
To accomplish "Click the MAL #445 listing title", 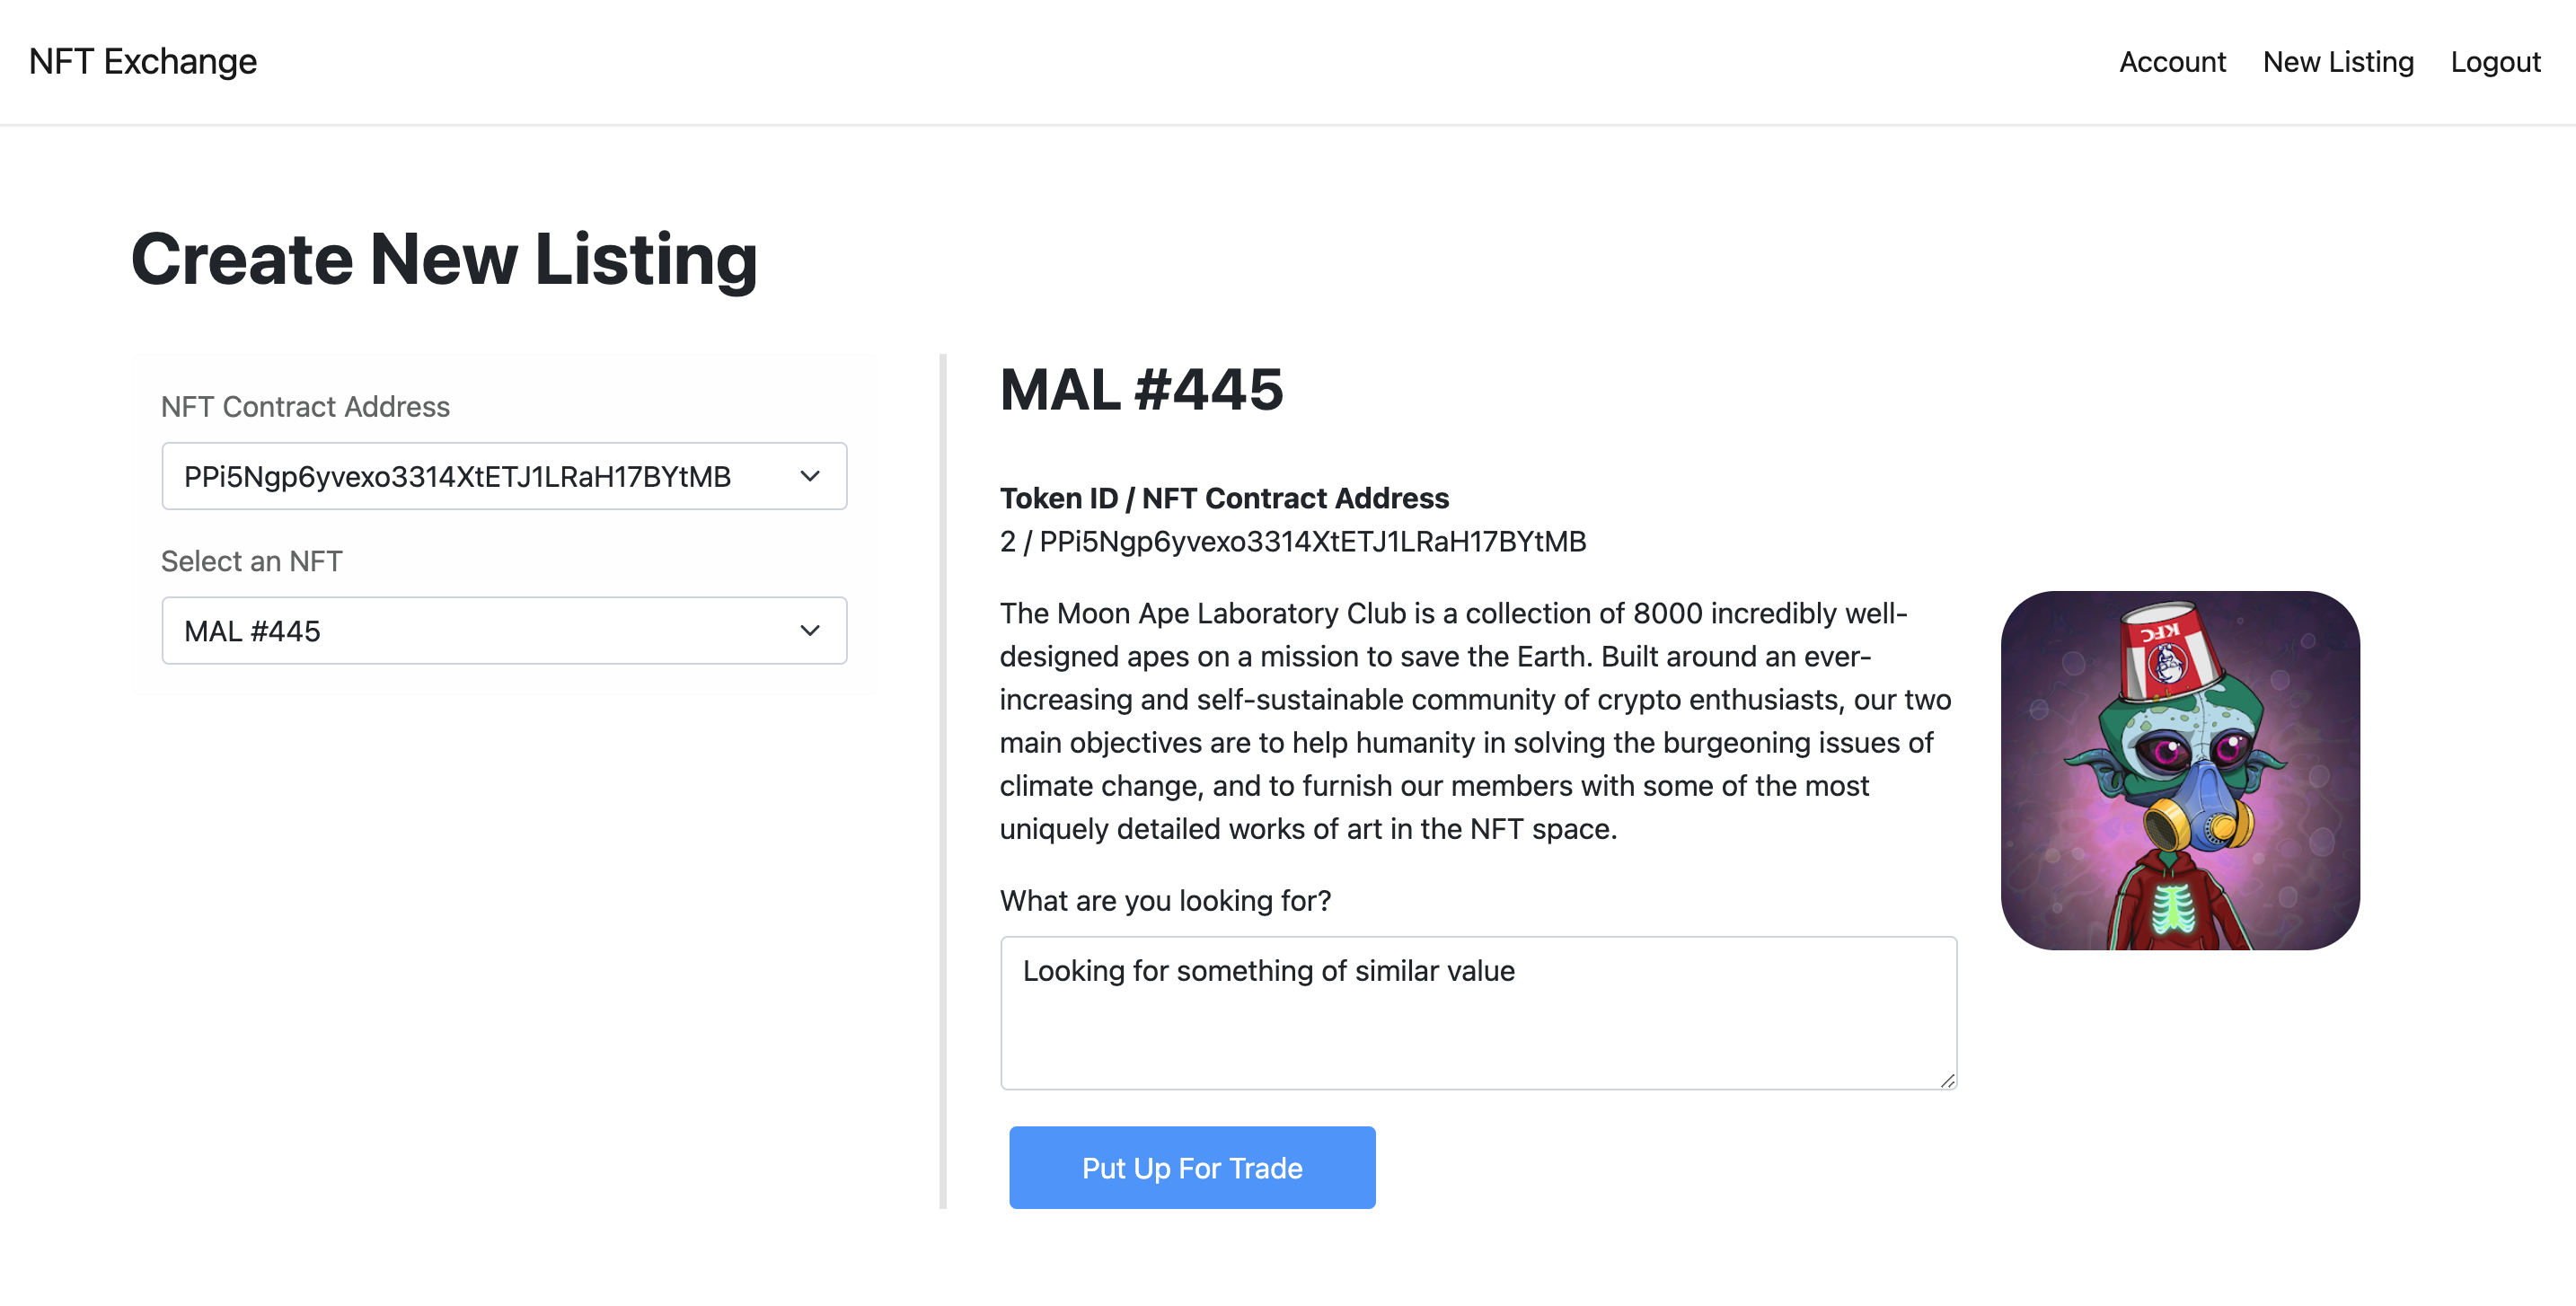I will (1141, 389).
